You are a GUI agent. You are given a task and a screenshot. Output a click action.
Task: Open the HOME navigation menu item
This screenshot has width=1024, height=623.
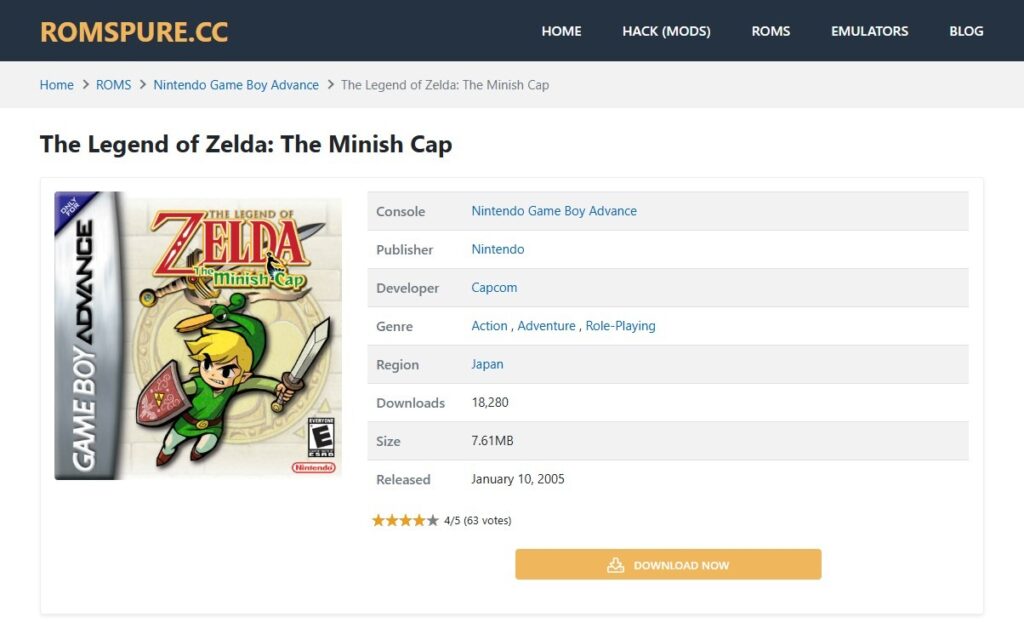[x=561, y=31]
